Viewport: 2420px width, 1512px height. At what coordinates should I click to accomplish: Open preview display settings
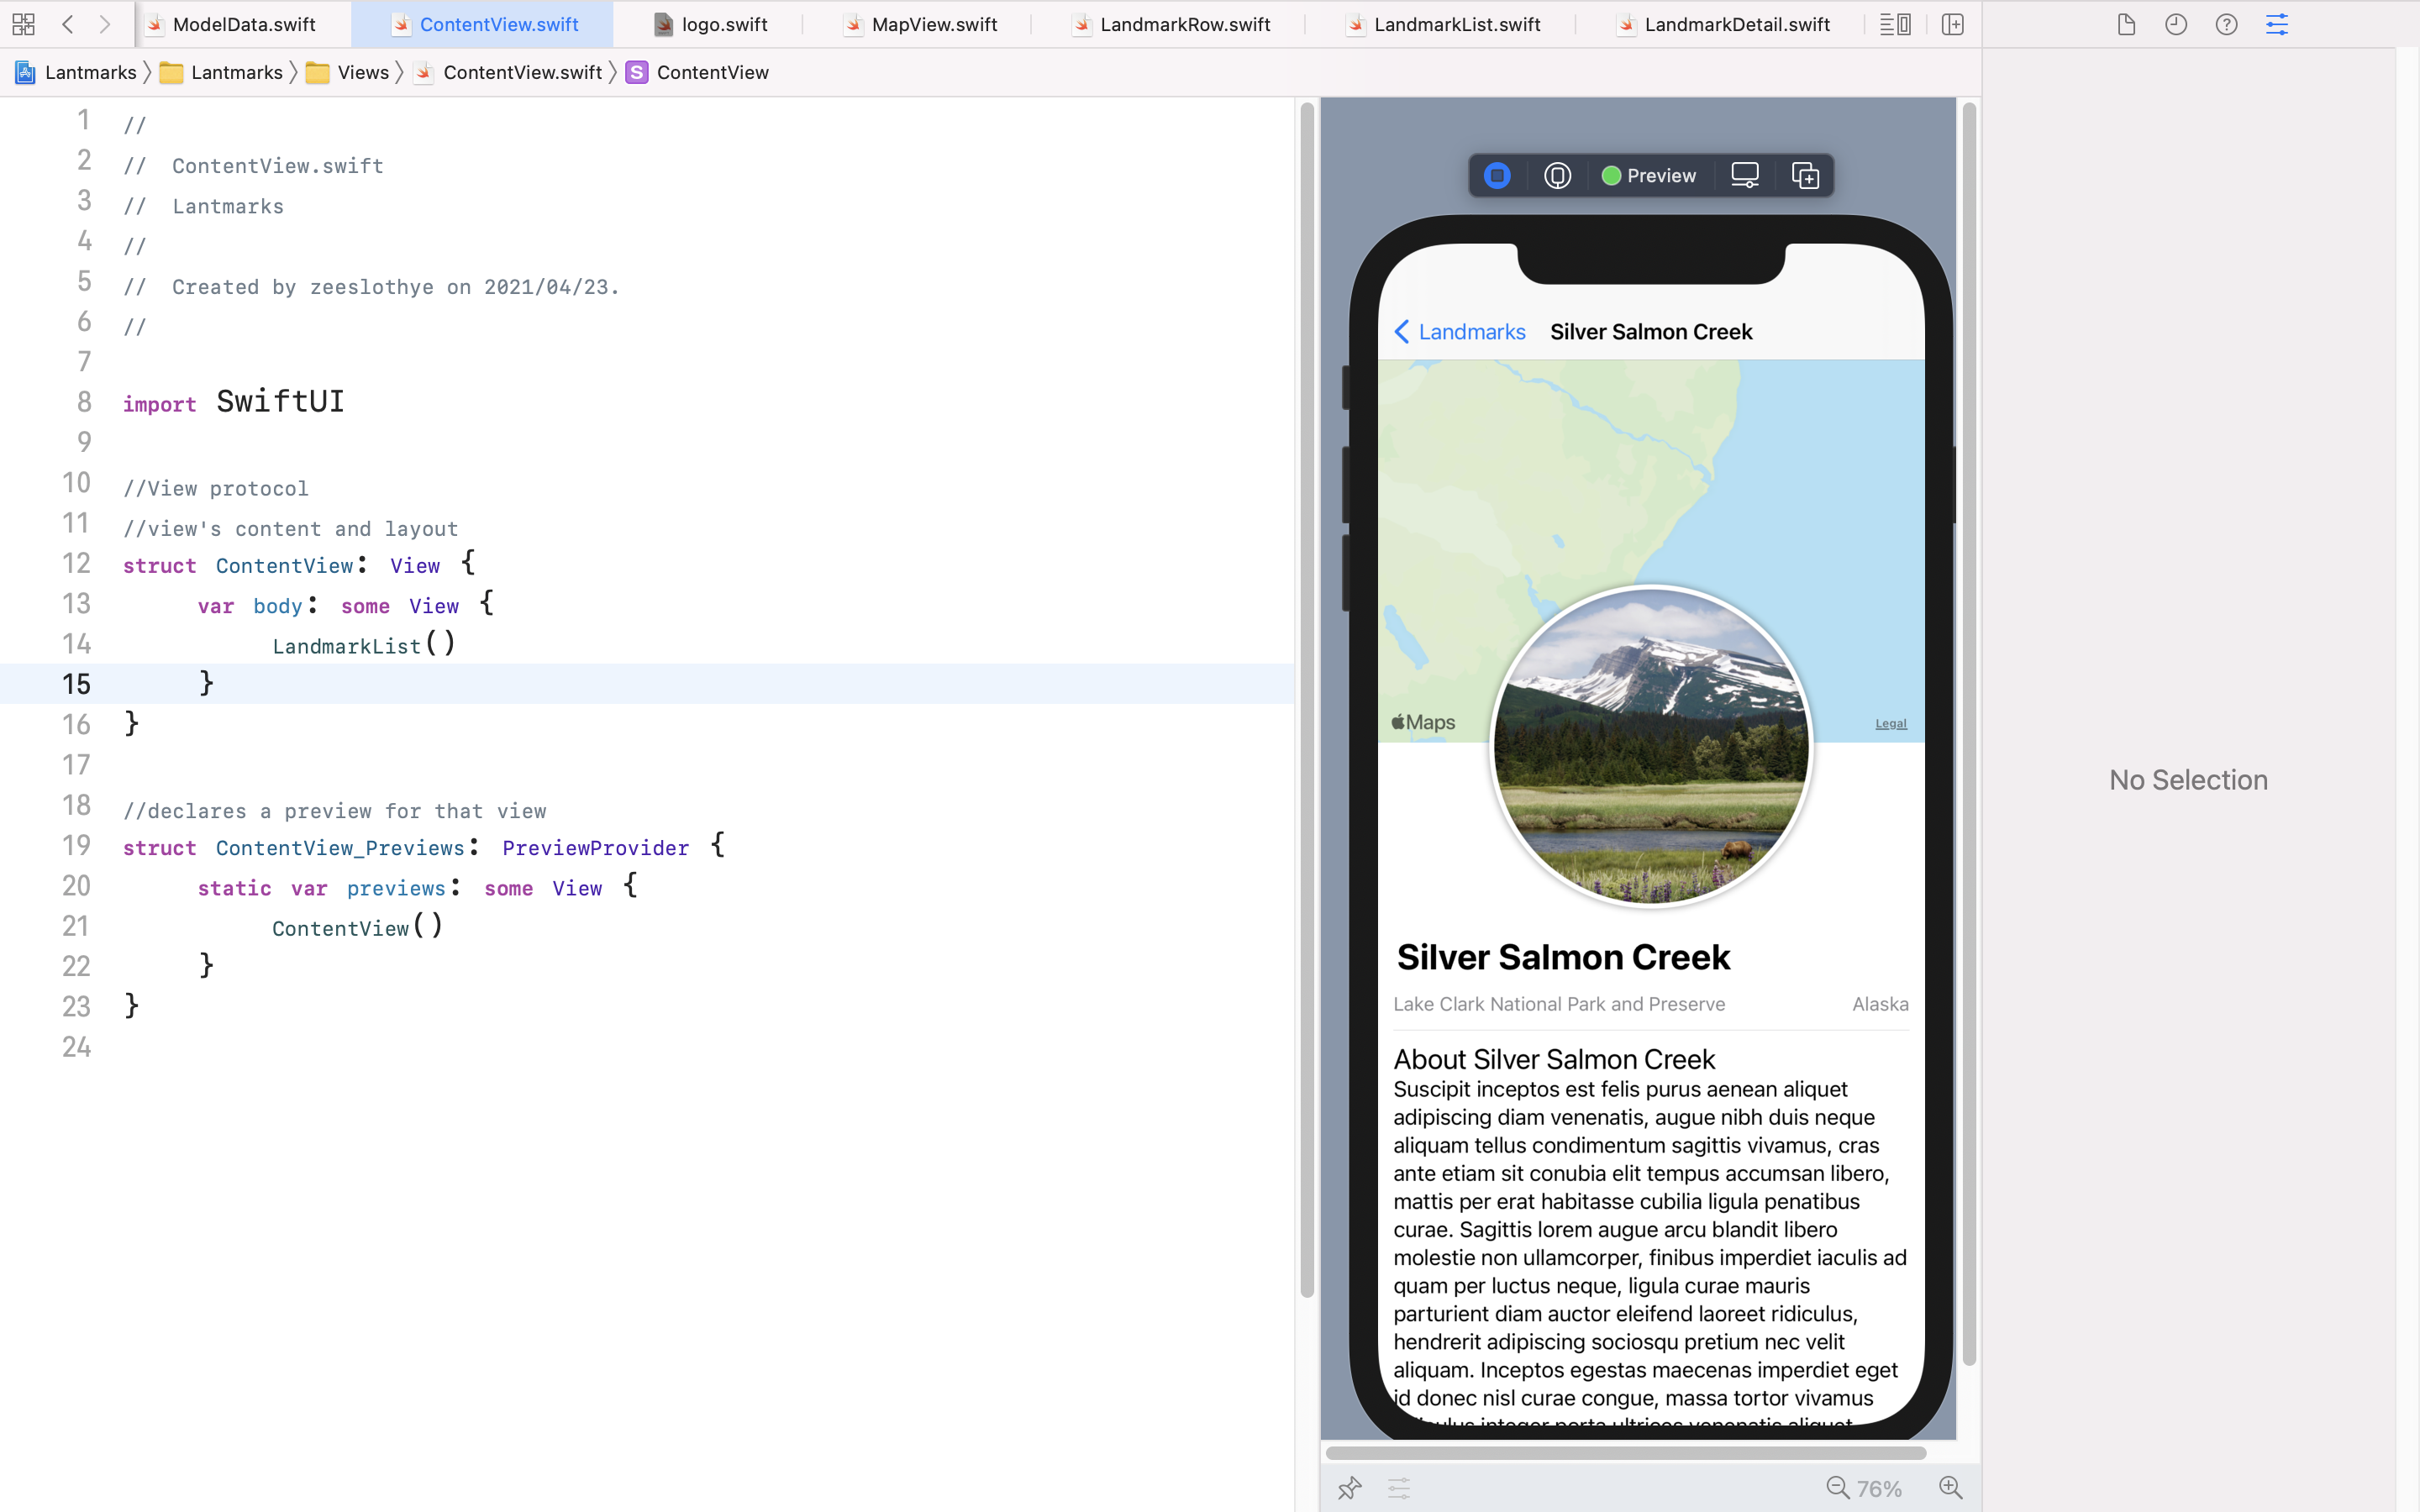tap(1744, 176)
